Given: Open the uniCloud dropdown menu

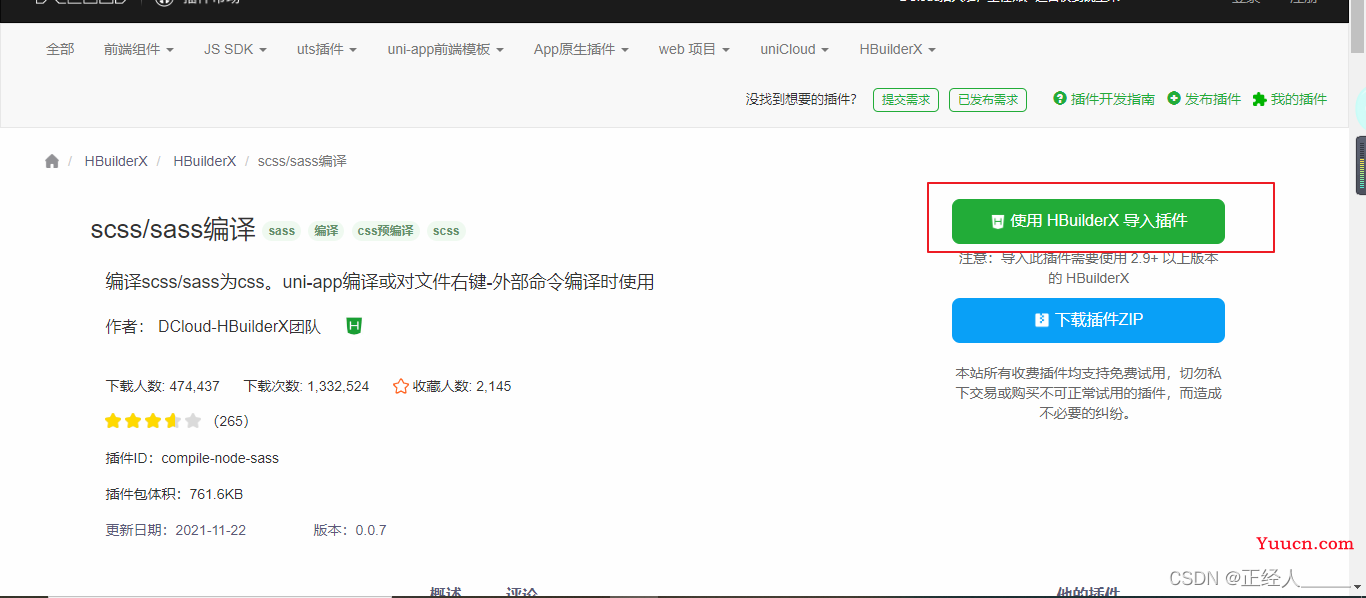Looking at the screenshot, I should (x=795, y=49).
